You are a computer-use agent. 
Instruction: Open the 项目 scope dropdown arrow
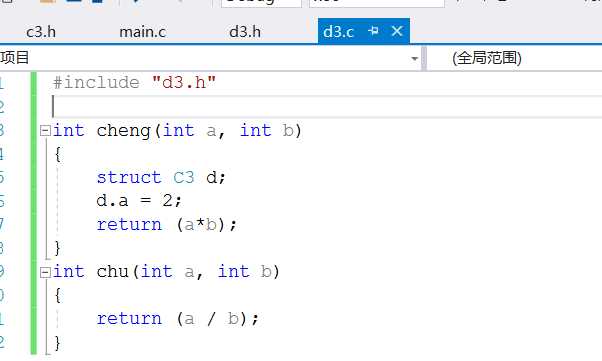415,59
